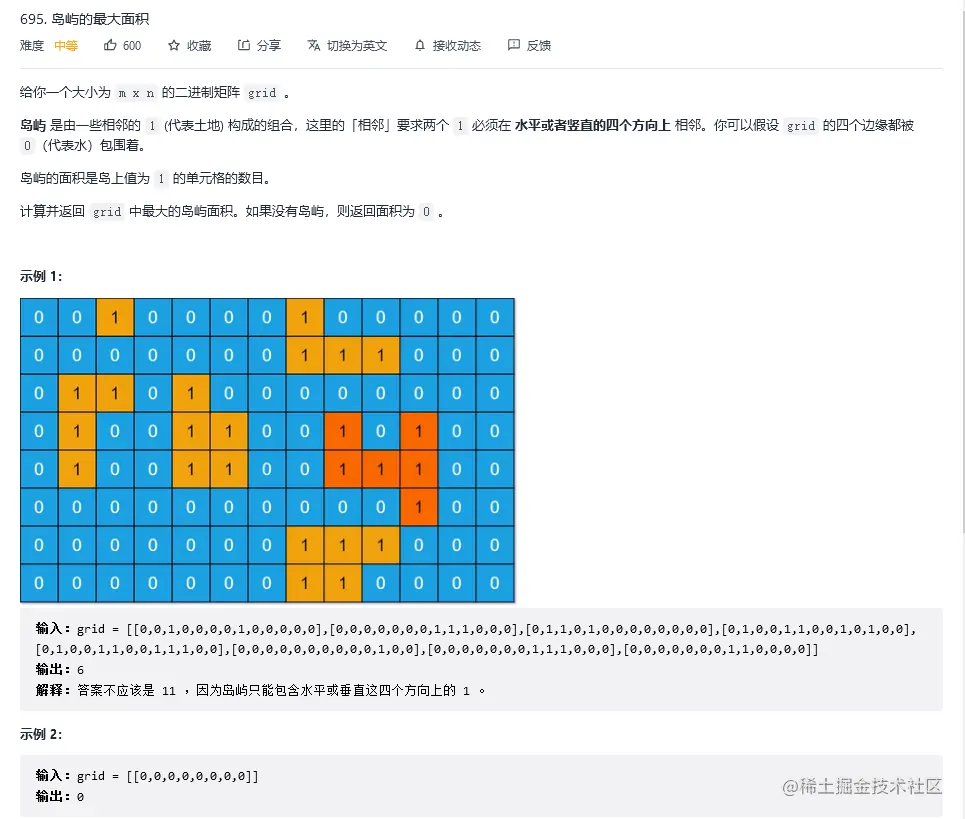Click the inline grid code in first sentence
This screenshot has width=965, height=819.
262,93
